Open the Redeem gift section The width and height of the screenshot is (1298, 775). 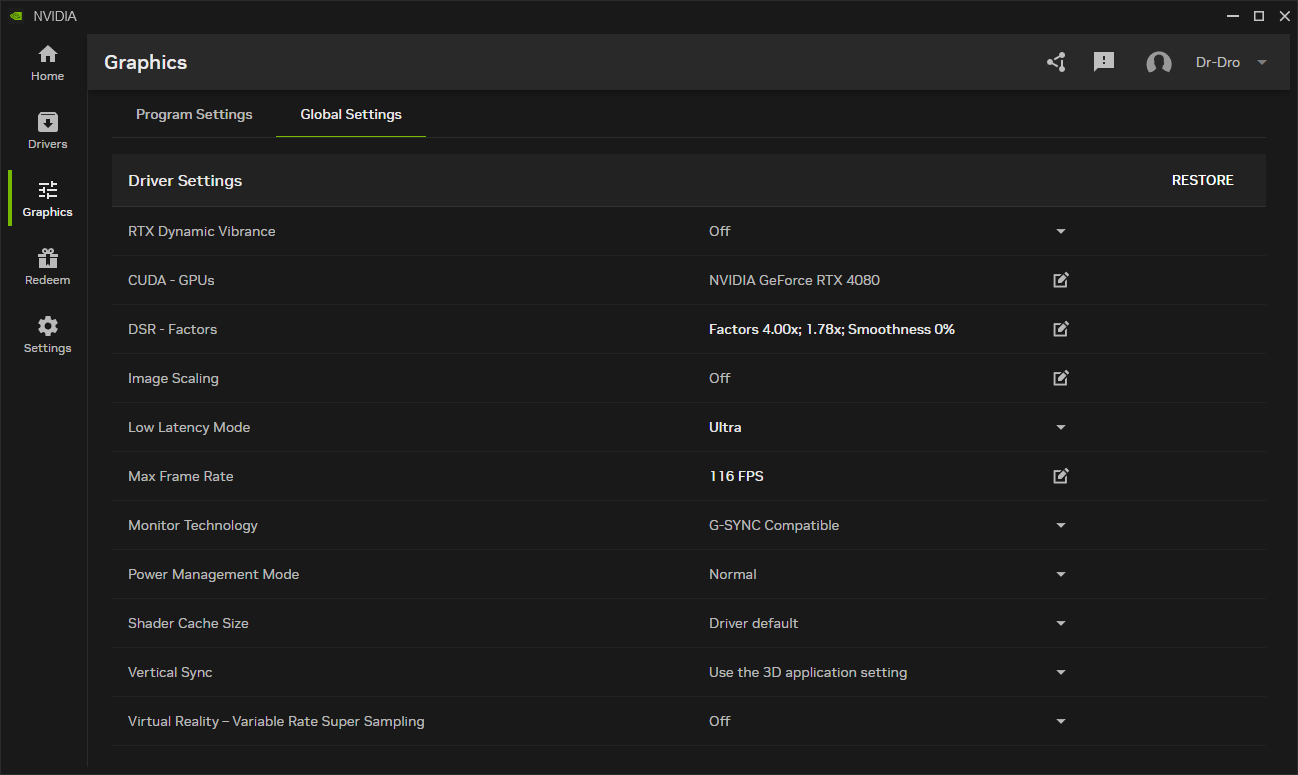coord(47,267)
